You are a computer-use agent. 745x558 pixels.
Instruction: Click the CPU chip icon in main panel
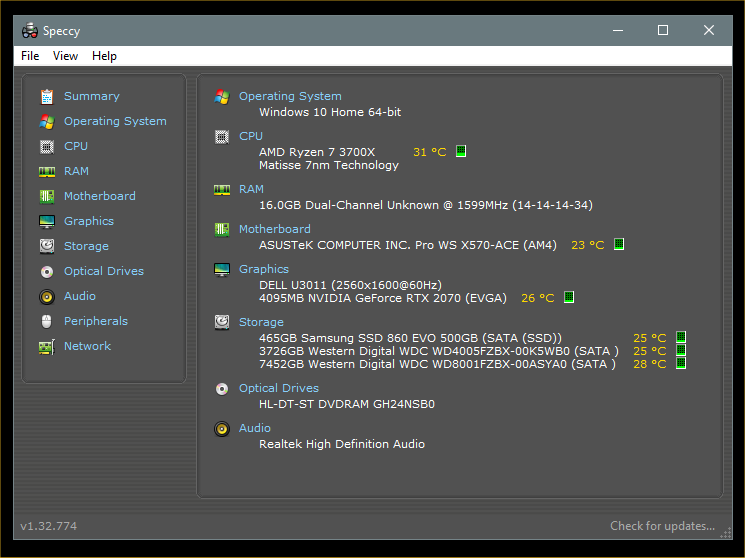(x=222, y=137)
